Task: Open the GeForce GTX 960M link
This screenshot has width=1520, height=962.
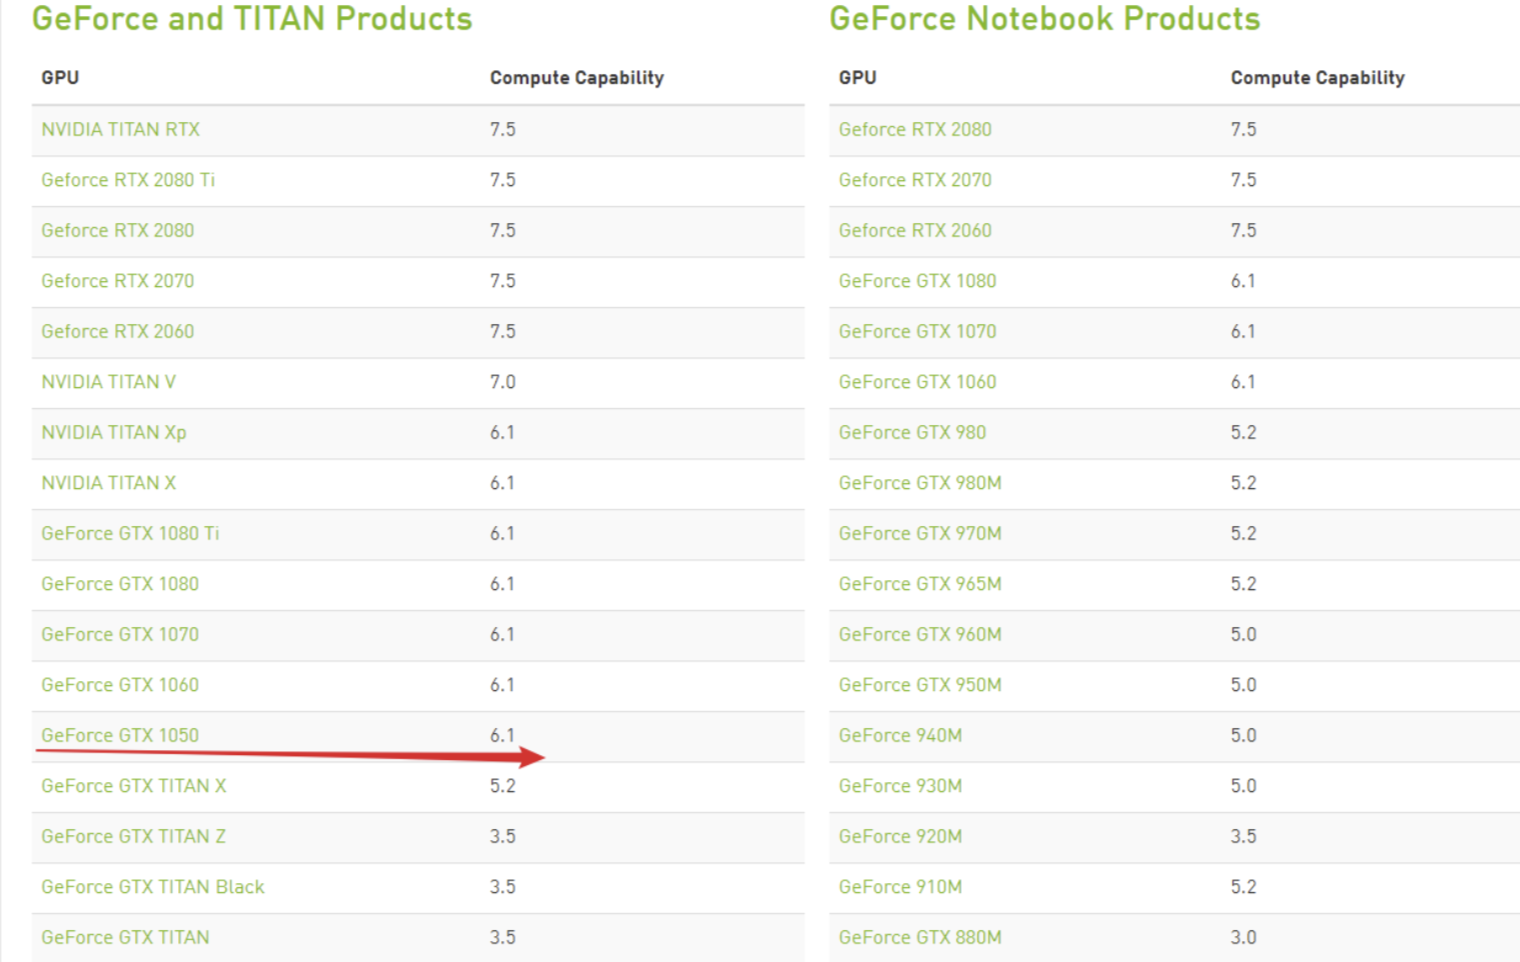Action: click(x=920, y=634)
